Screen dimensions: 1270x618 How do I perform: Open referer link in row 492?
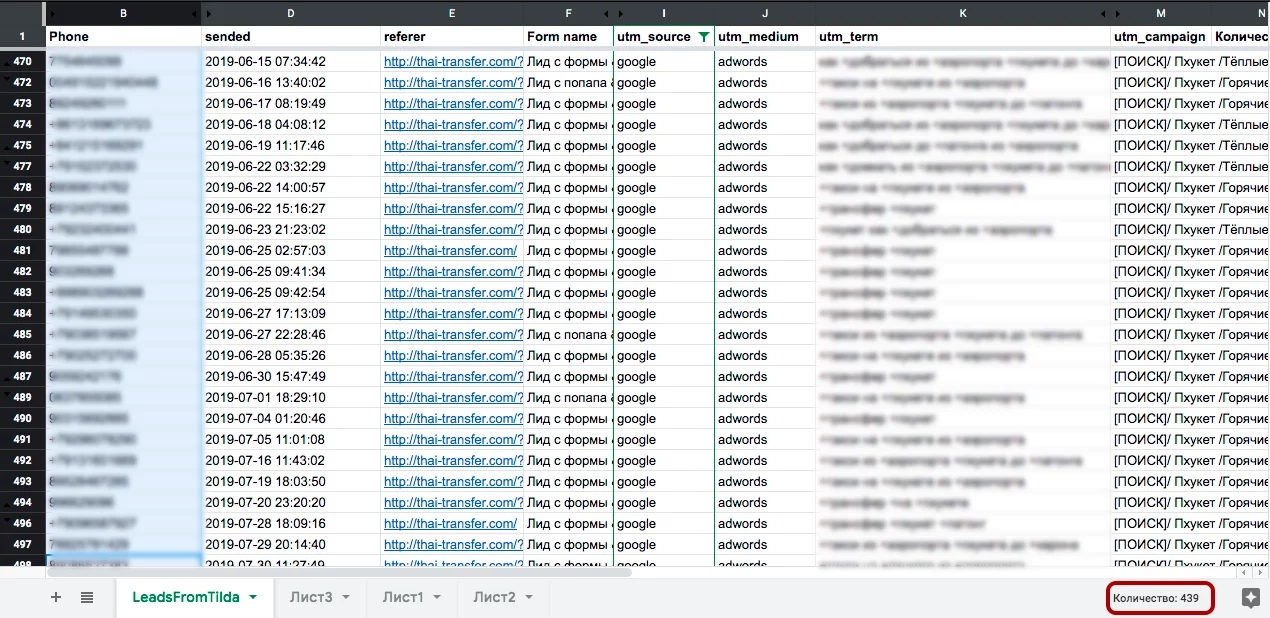coord(453,460)
